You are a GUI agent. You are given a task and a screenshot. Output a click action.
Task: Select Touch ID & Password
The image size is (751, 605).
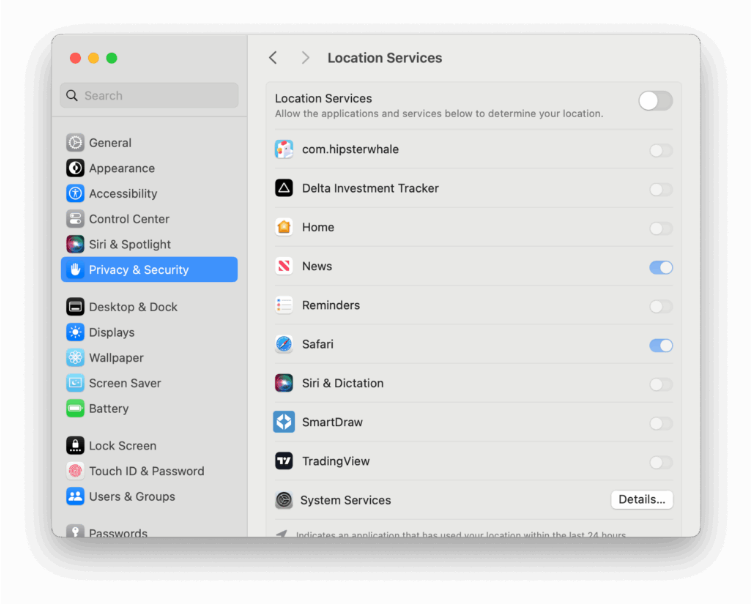click(149, 471)
